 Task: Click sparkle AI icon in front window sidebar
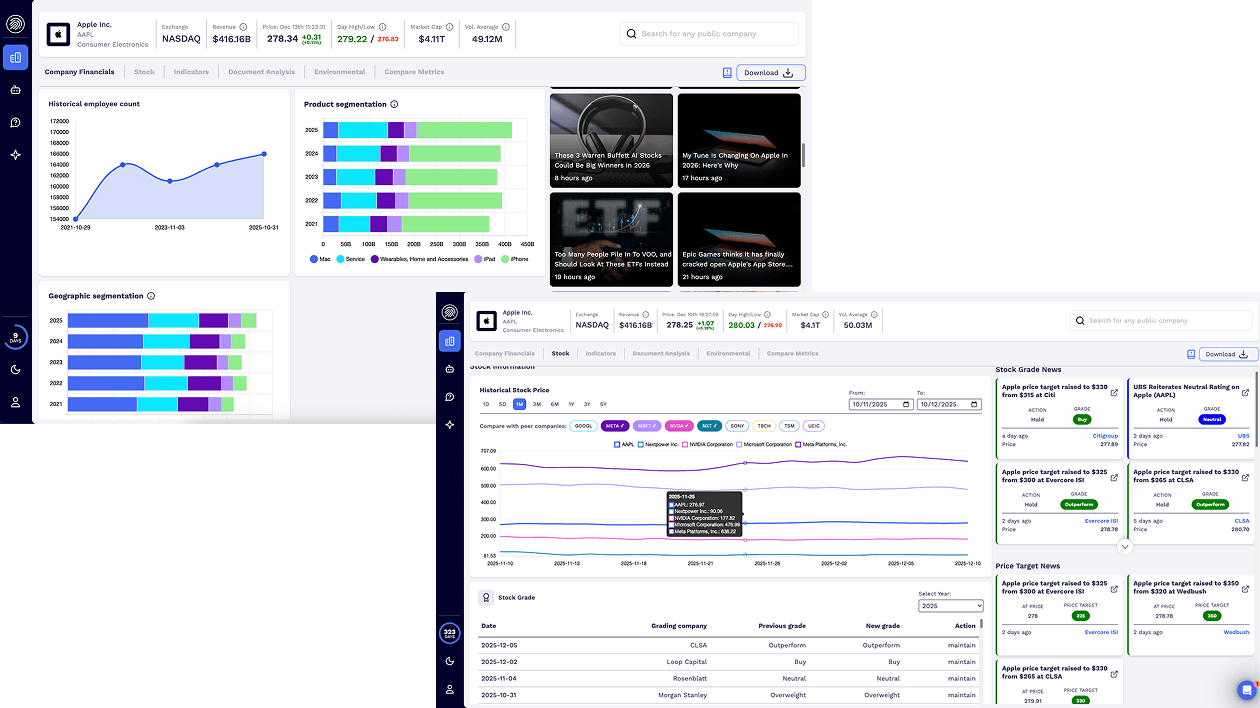pos(450,425)
